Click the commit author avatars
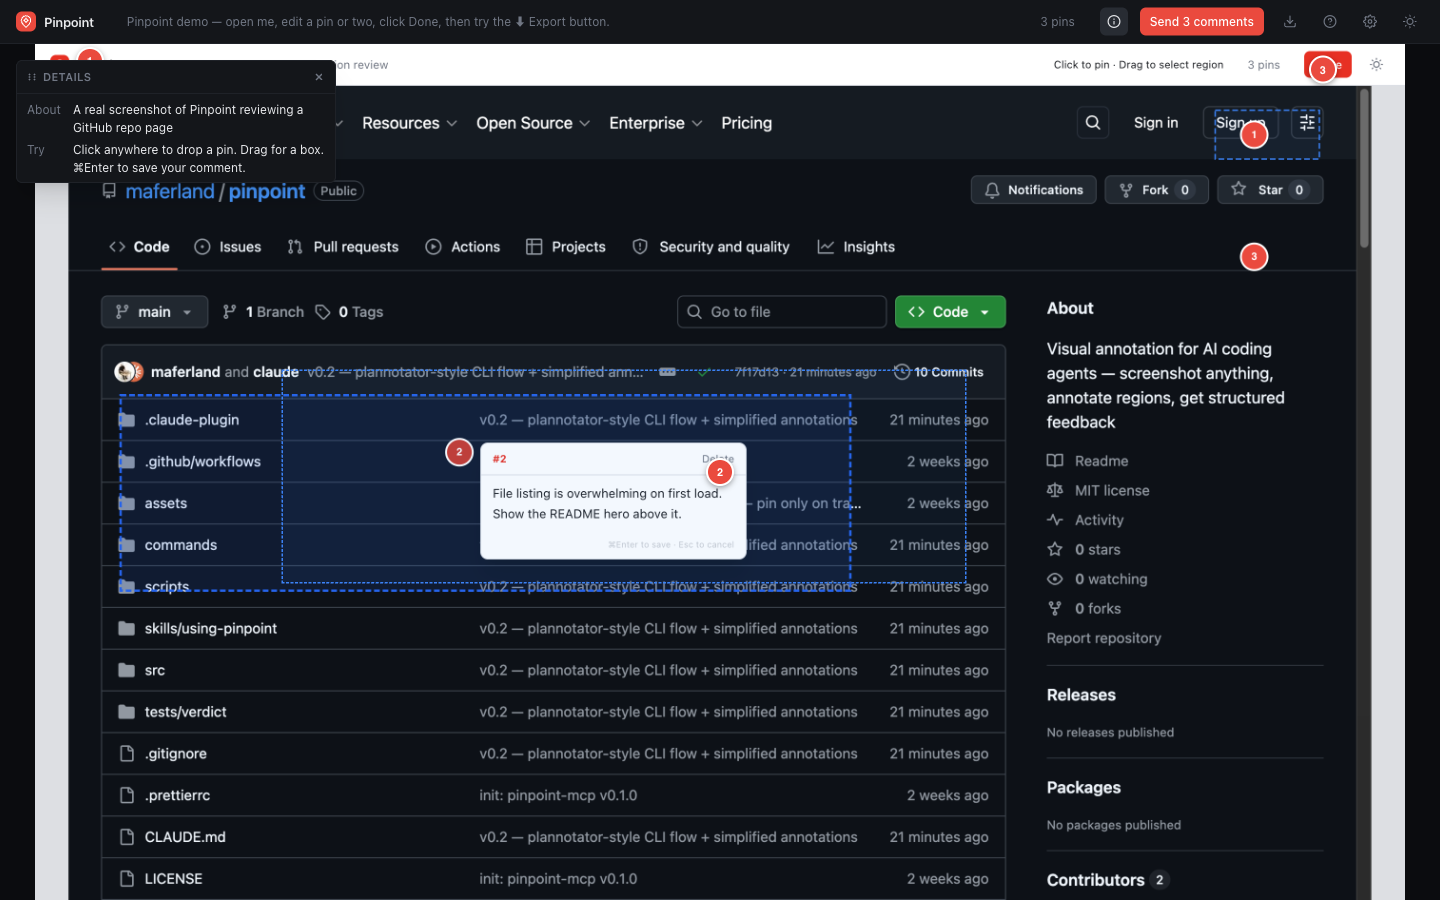 click(129, 372)
